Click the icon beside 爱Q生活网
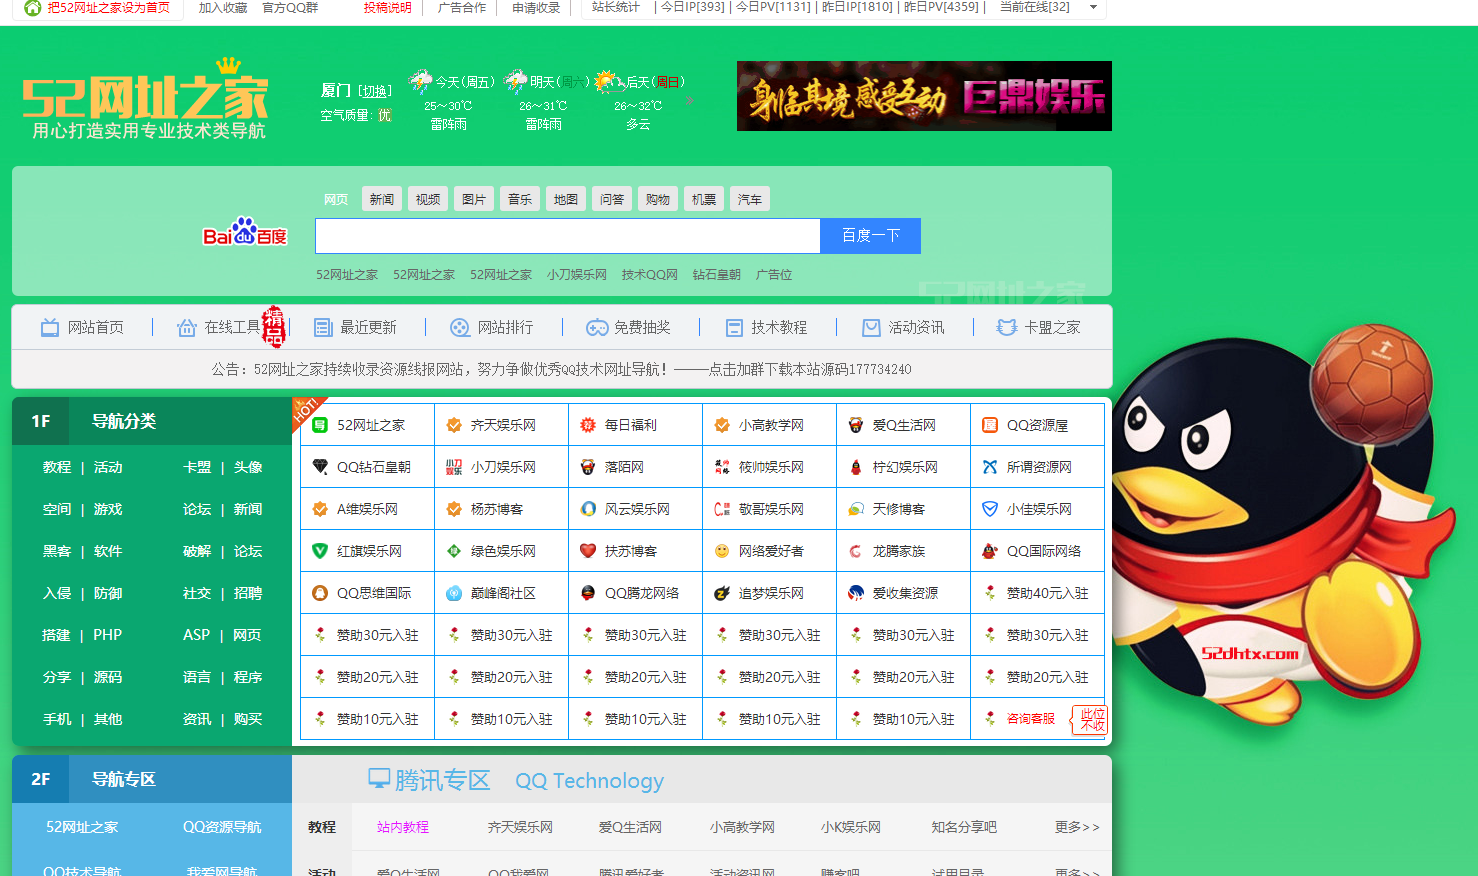 coord(856,425)
